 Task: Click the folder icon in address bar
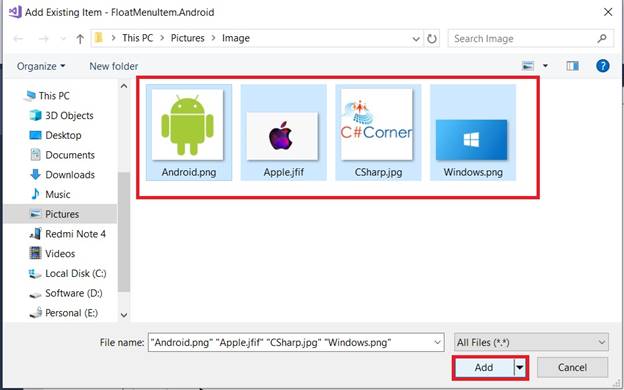tap(99, 38)
